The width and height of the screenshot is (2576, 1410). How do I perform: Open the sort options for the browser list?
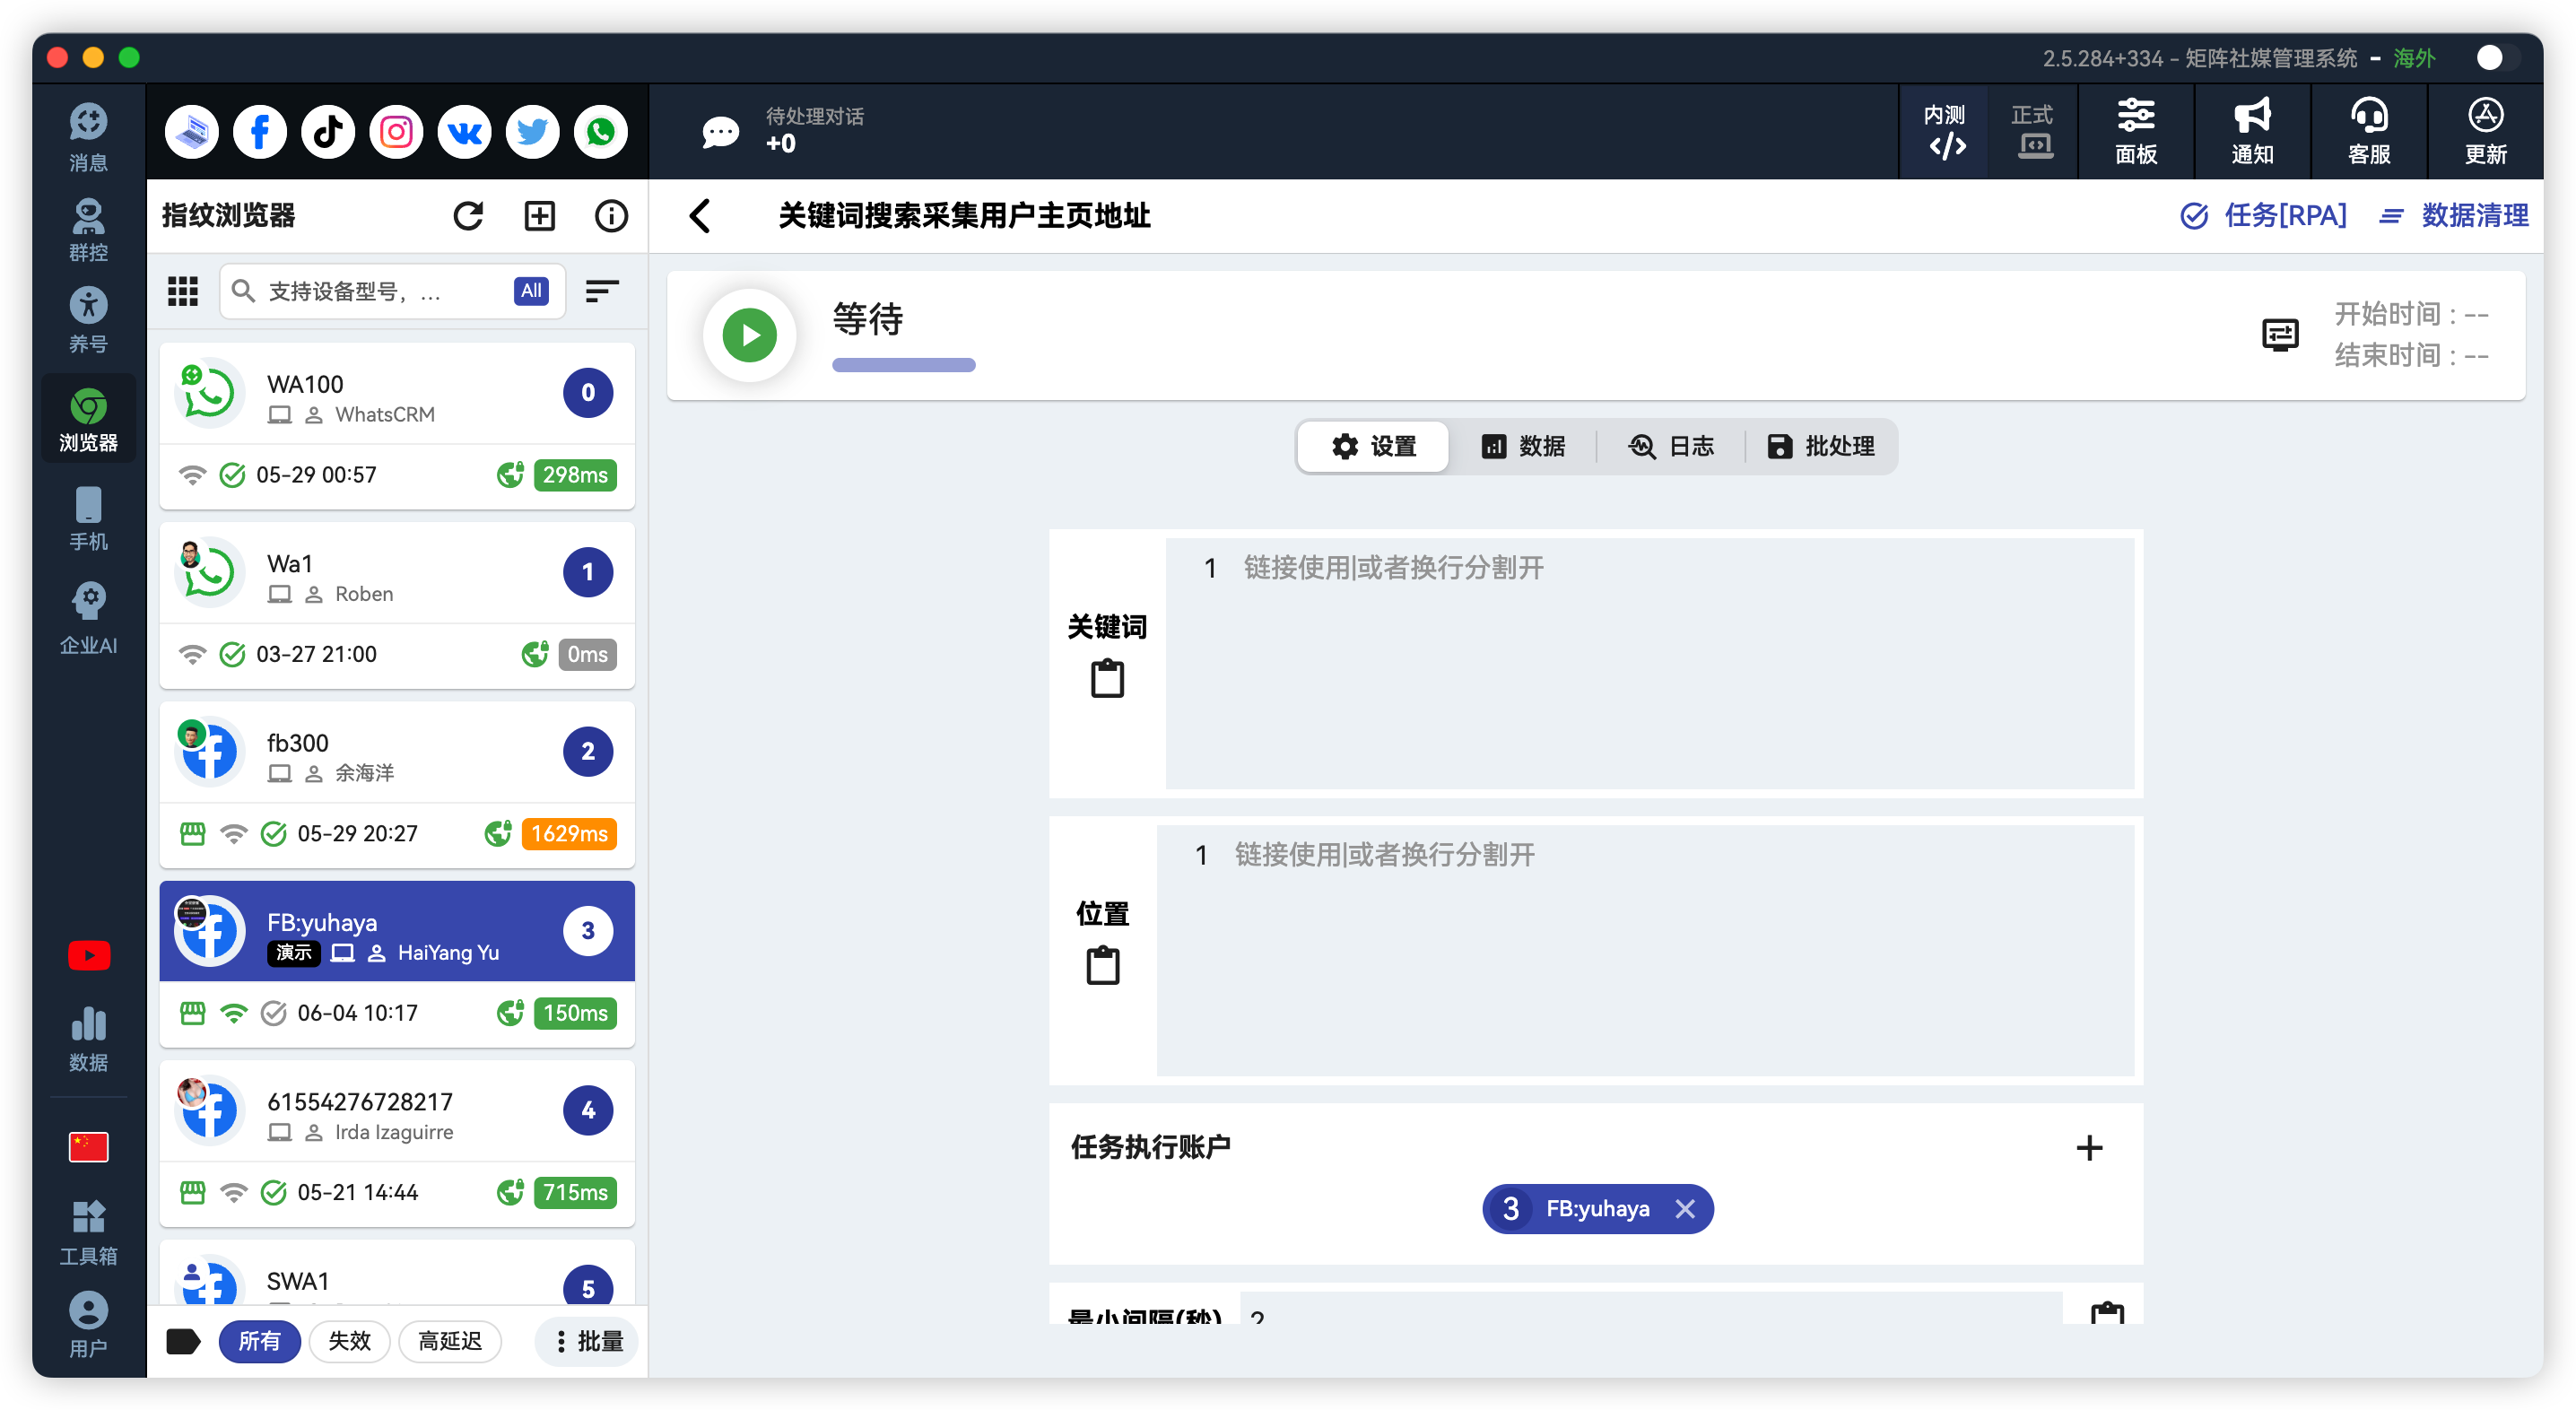pos(601,291)
